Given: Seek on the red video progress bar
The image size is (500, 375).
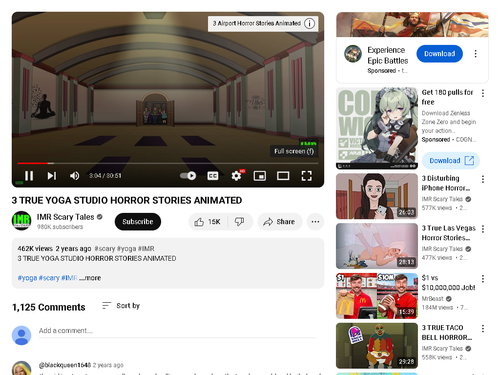Looking at the screenshot, I should point(168,163).
